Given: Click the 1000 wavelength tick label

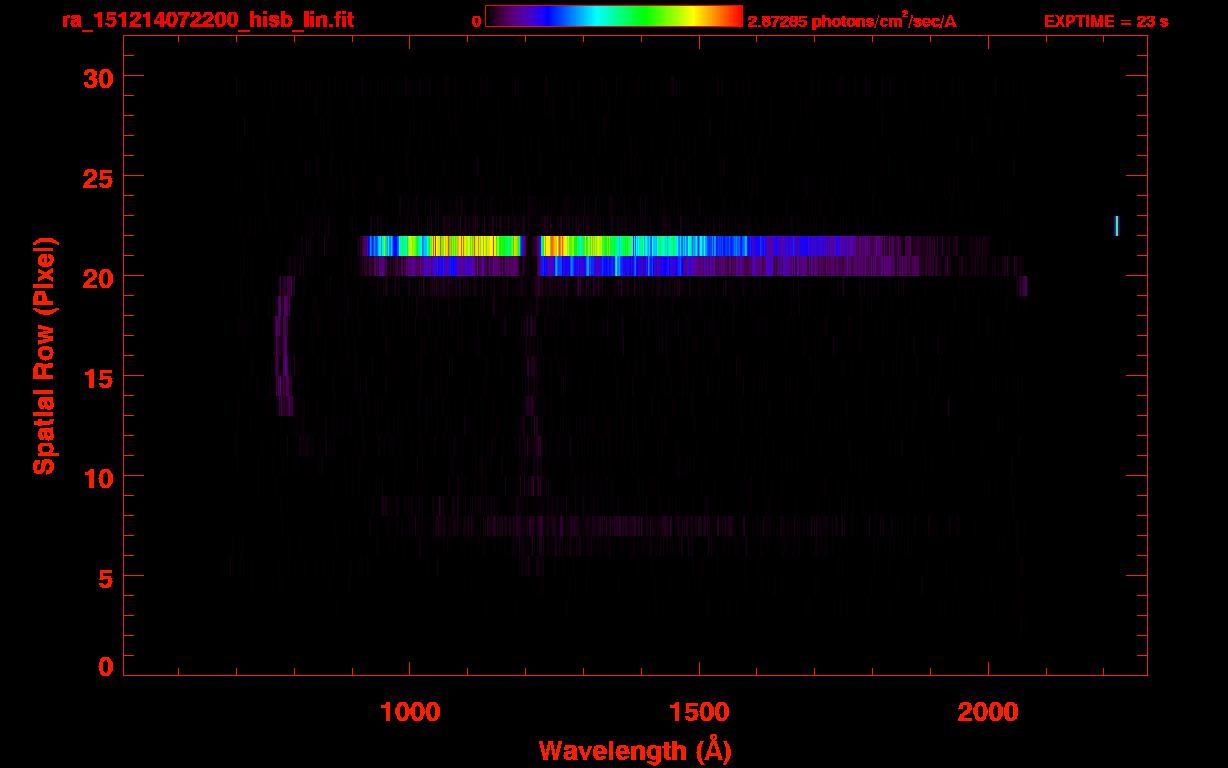Looking at the screenshot, I should point(410,712).
